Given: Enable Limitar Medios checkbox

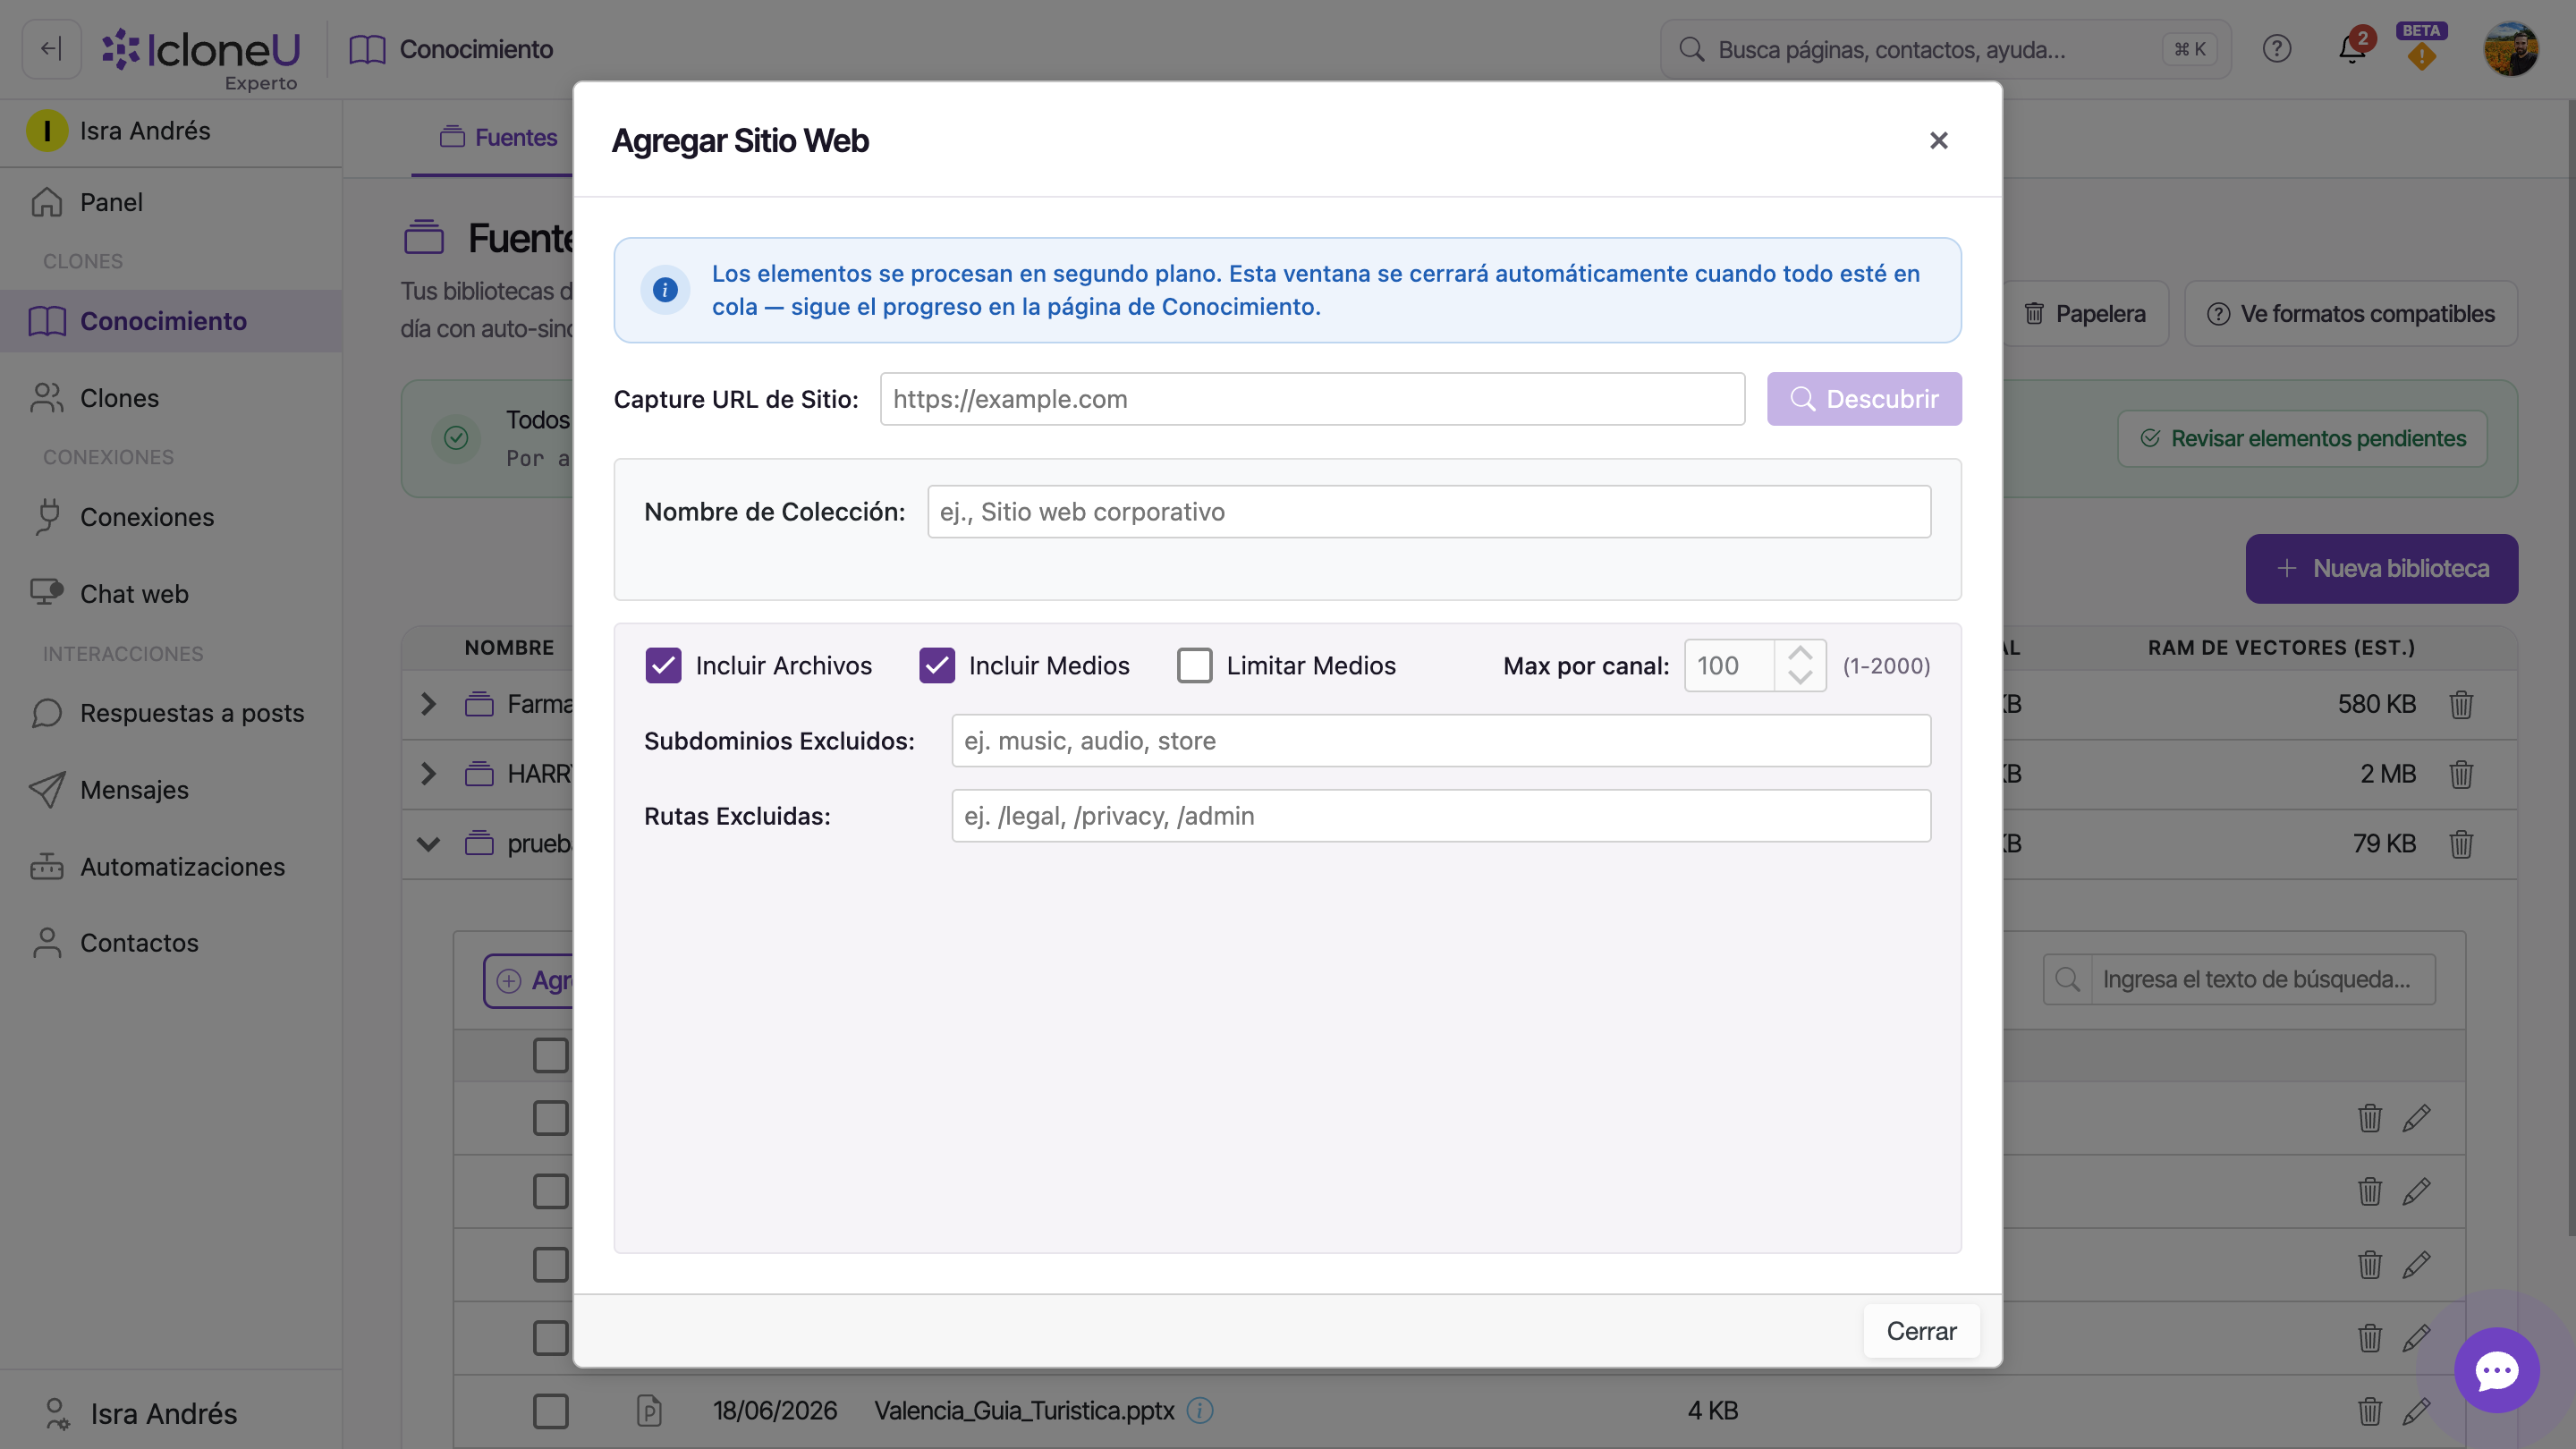Looking at the screenshot, I should (1194, 665).
